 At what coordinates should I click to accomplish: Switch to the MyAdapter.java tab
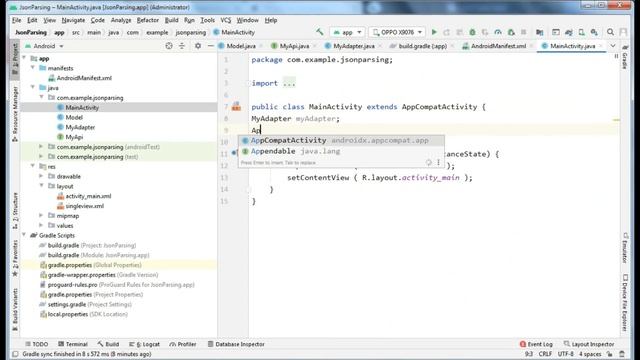pos(354,46)
